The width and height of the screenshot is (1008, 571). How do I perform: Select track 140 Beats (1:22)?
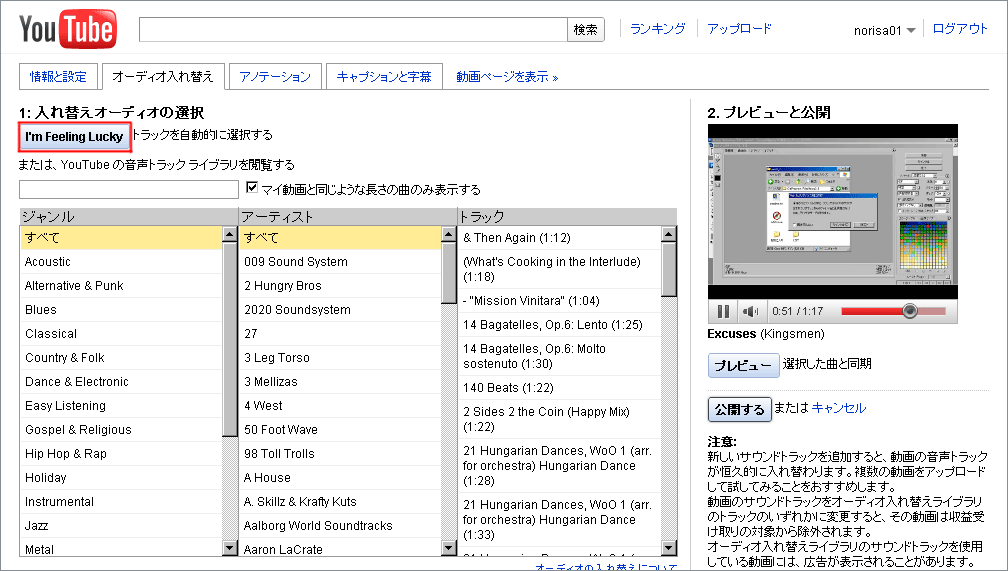(x=559, y=388)
